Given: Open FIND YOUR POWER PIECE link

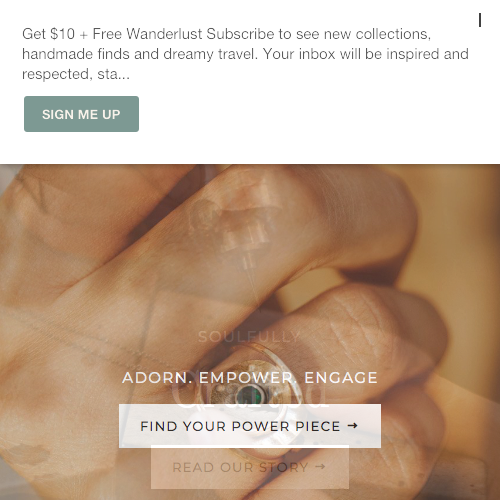Looking at the screenshot, I should [250, 426].
